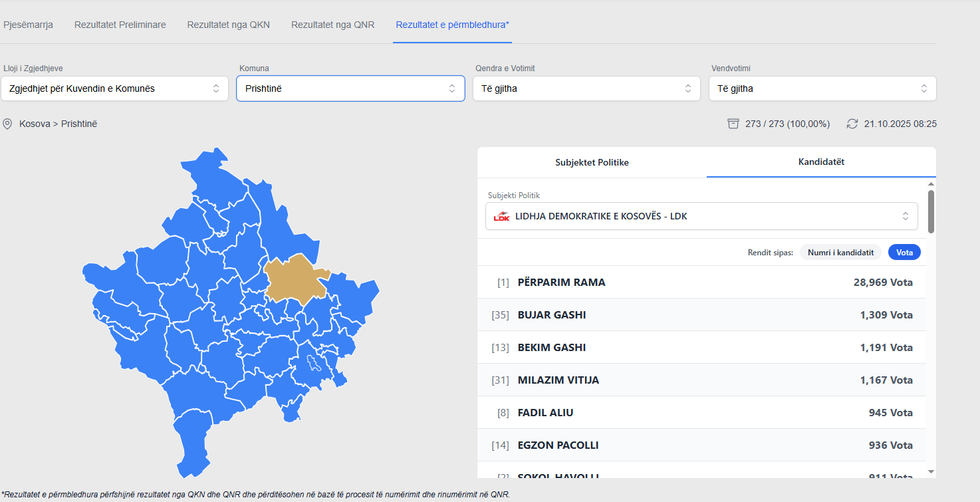Screen dimensions: 980x502
Task: Expand the Subjekti Politik LDK selector
Action: pyautogui.click(x=701, y=216)
